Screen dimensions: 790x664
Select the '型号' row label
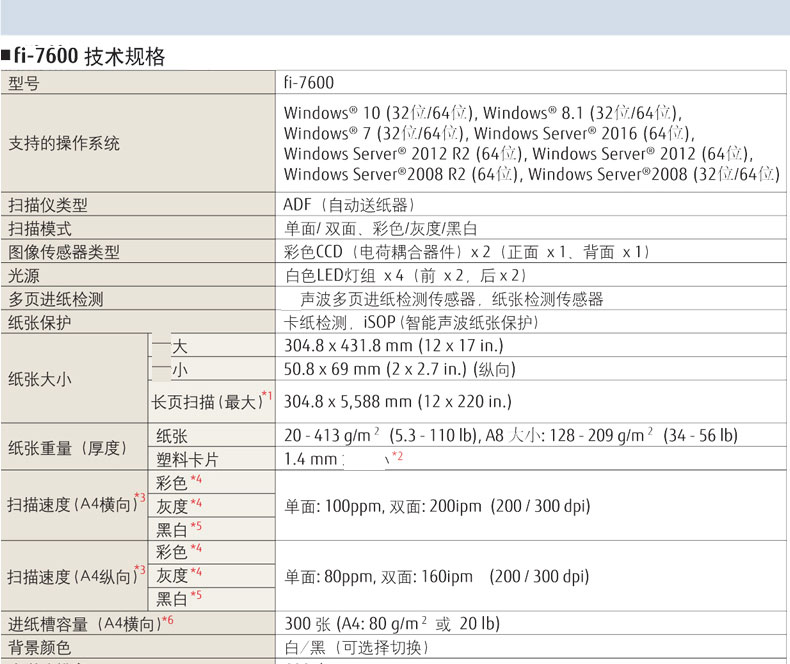tap(24, 83)
